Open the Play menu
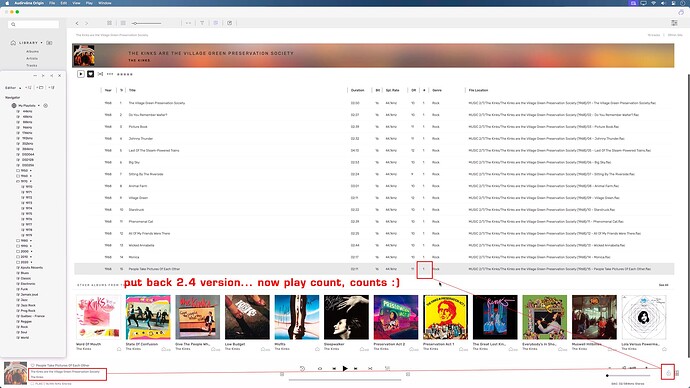Screen dimensions: 690x388 [x=89, y=3]
